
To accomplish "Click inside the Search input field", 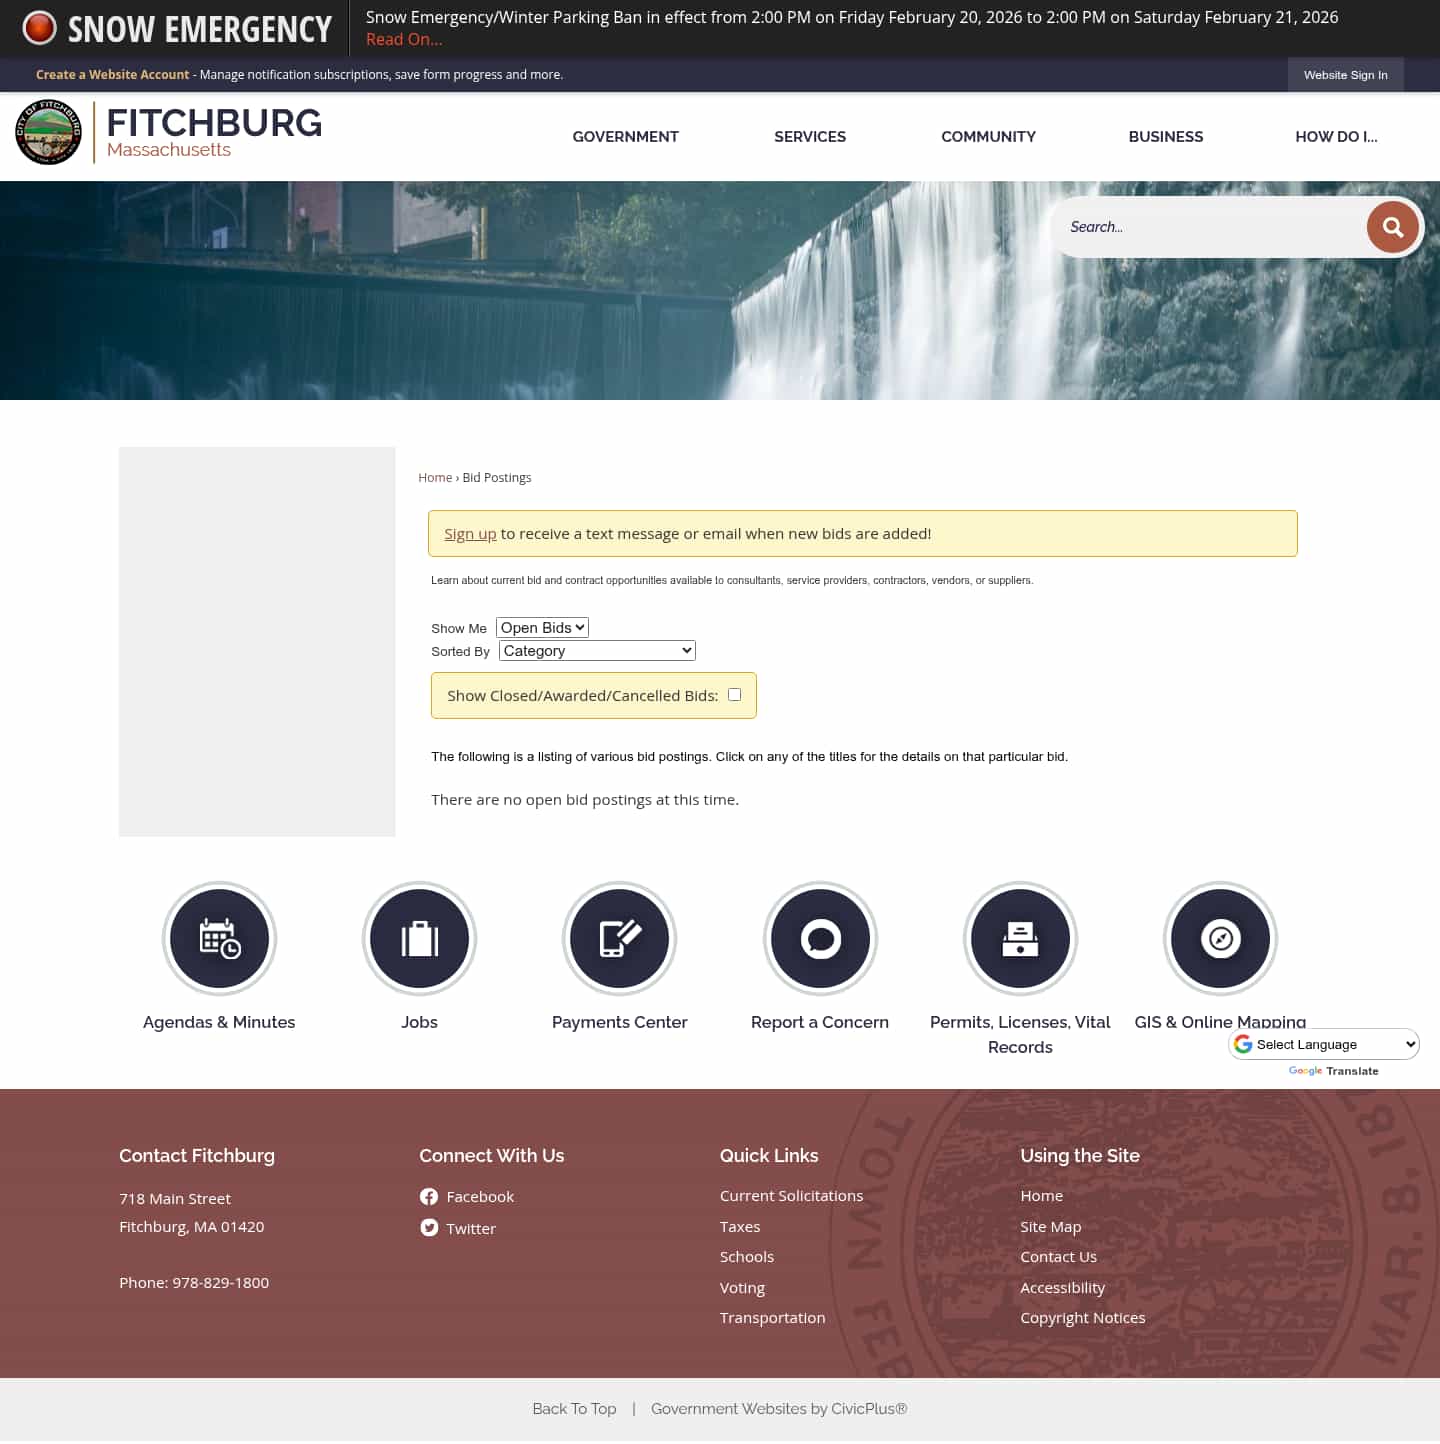I will coord(1200,227).
